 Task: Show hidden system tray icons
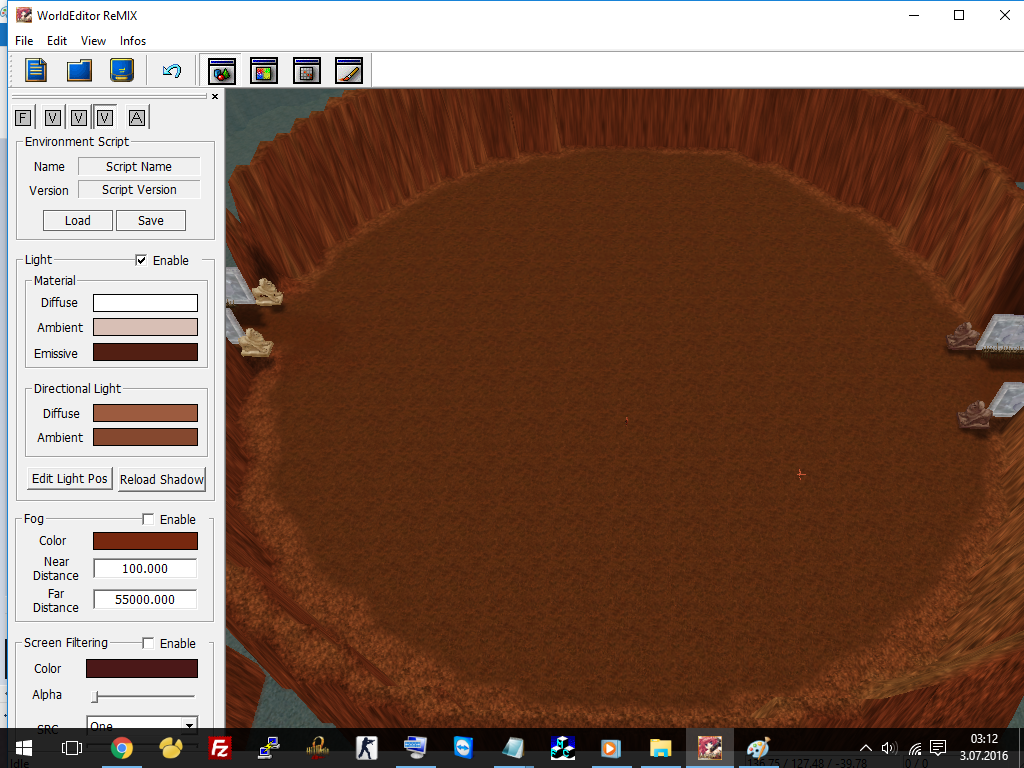click(x=865, y=748)
